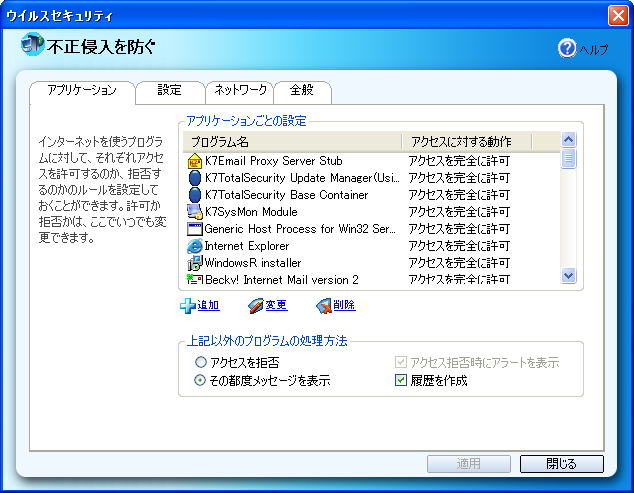Click the blue plus 追加 icon

coord(188,306)
